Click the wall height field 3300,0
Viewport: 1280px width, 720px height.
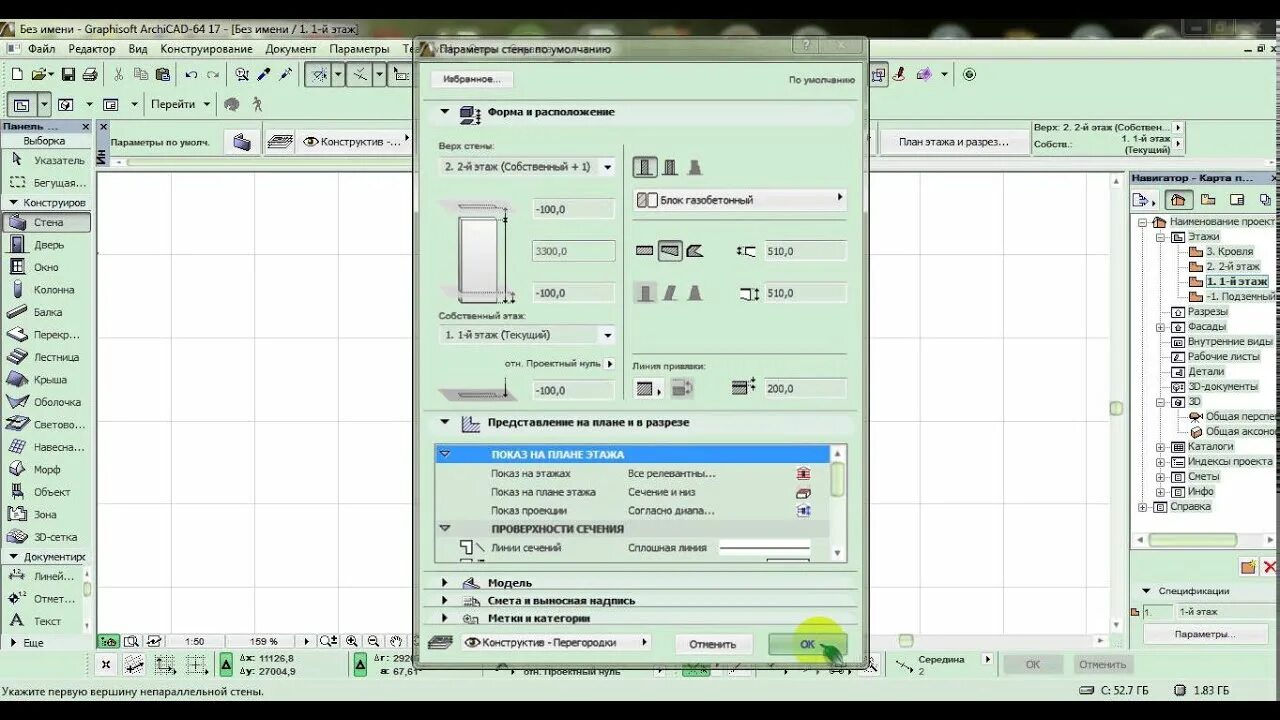coord(573,251)
